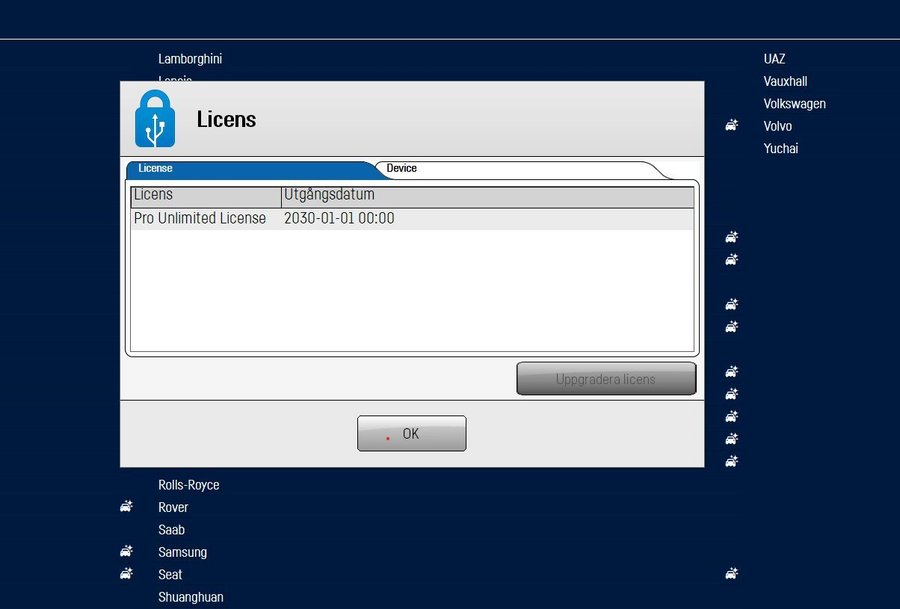Switch to the Device tab
Screen dimensions: 900x609
pyautogui.click(x=402, y=169)
